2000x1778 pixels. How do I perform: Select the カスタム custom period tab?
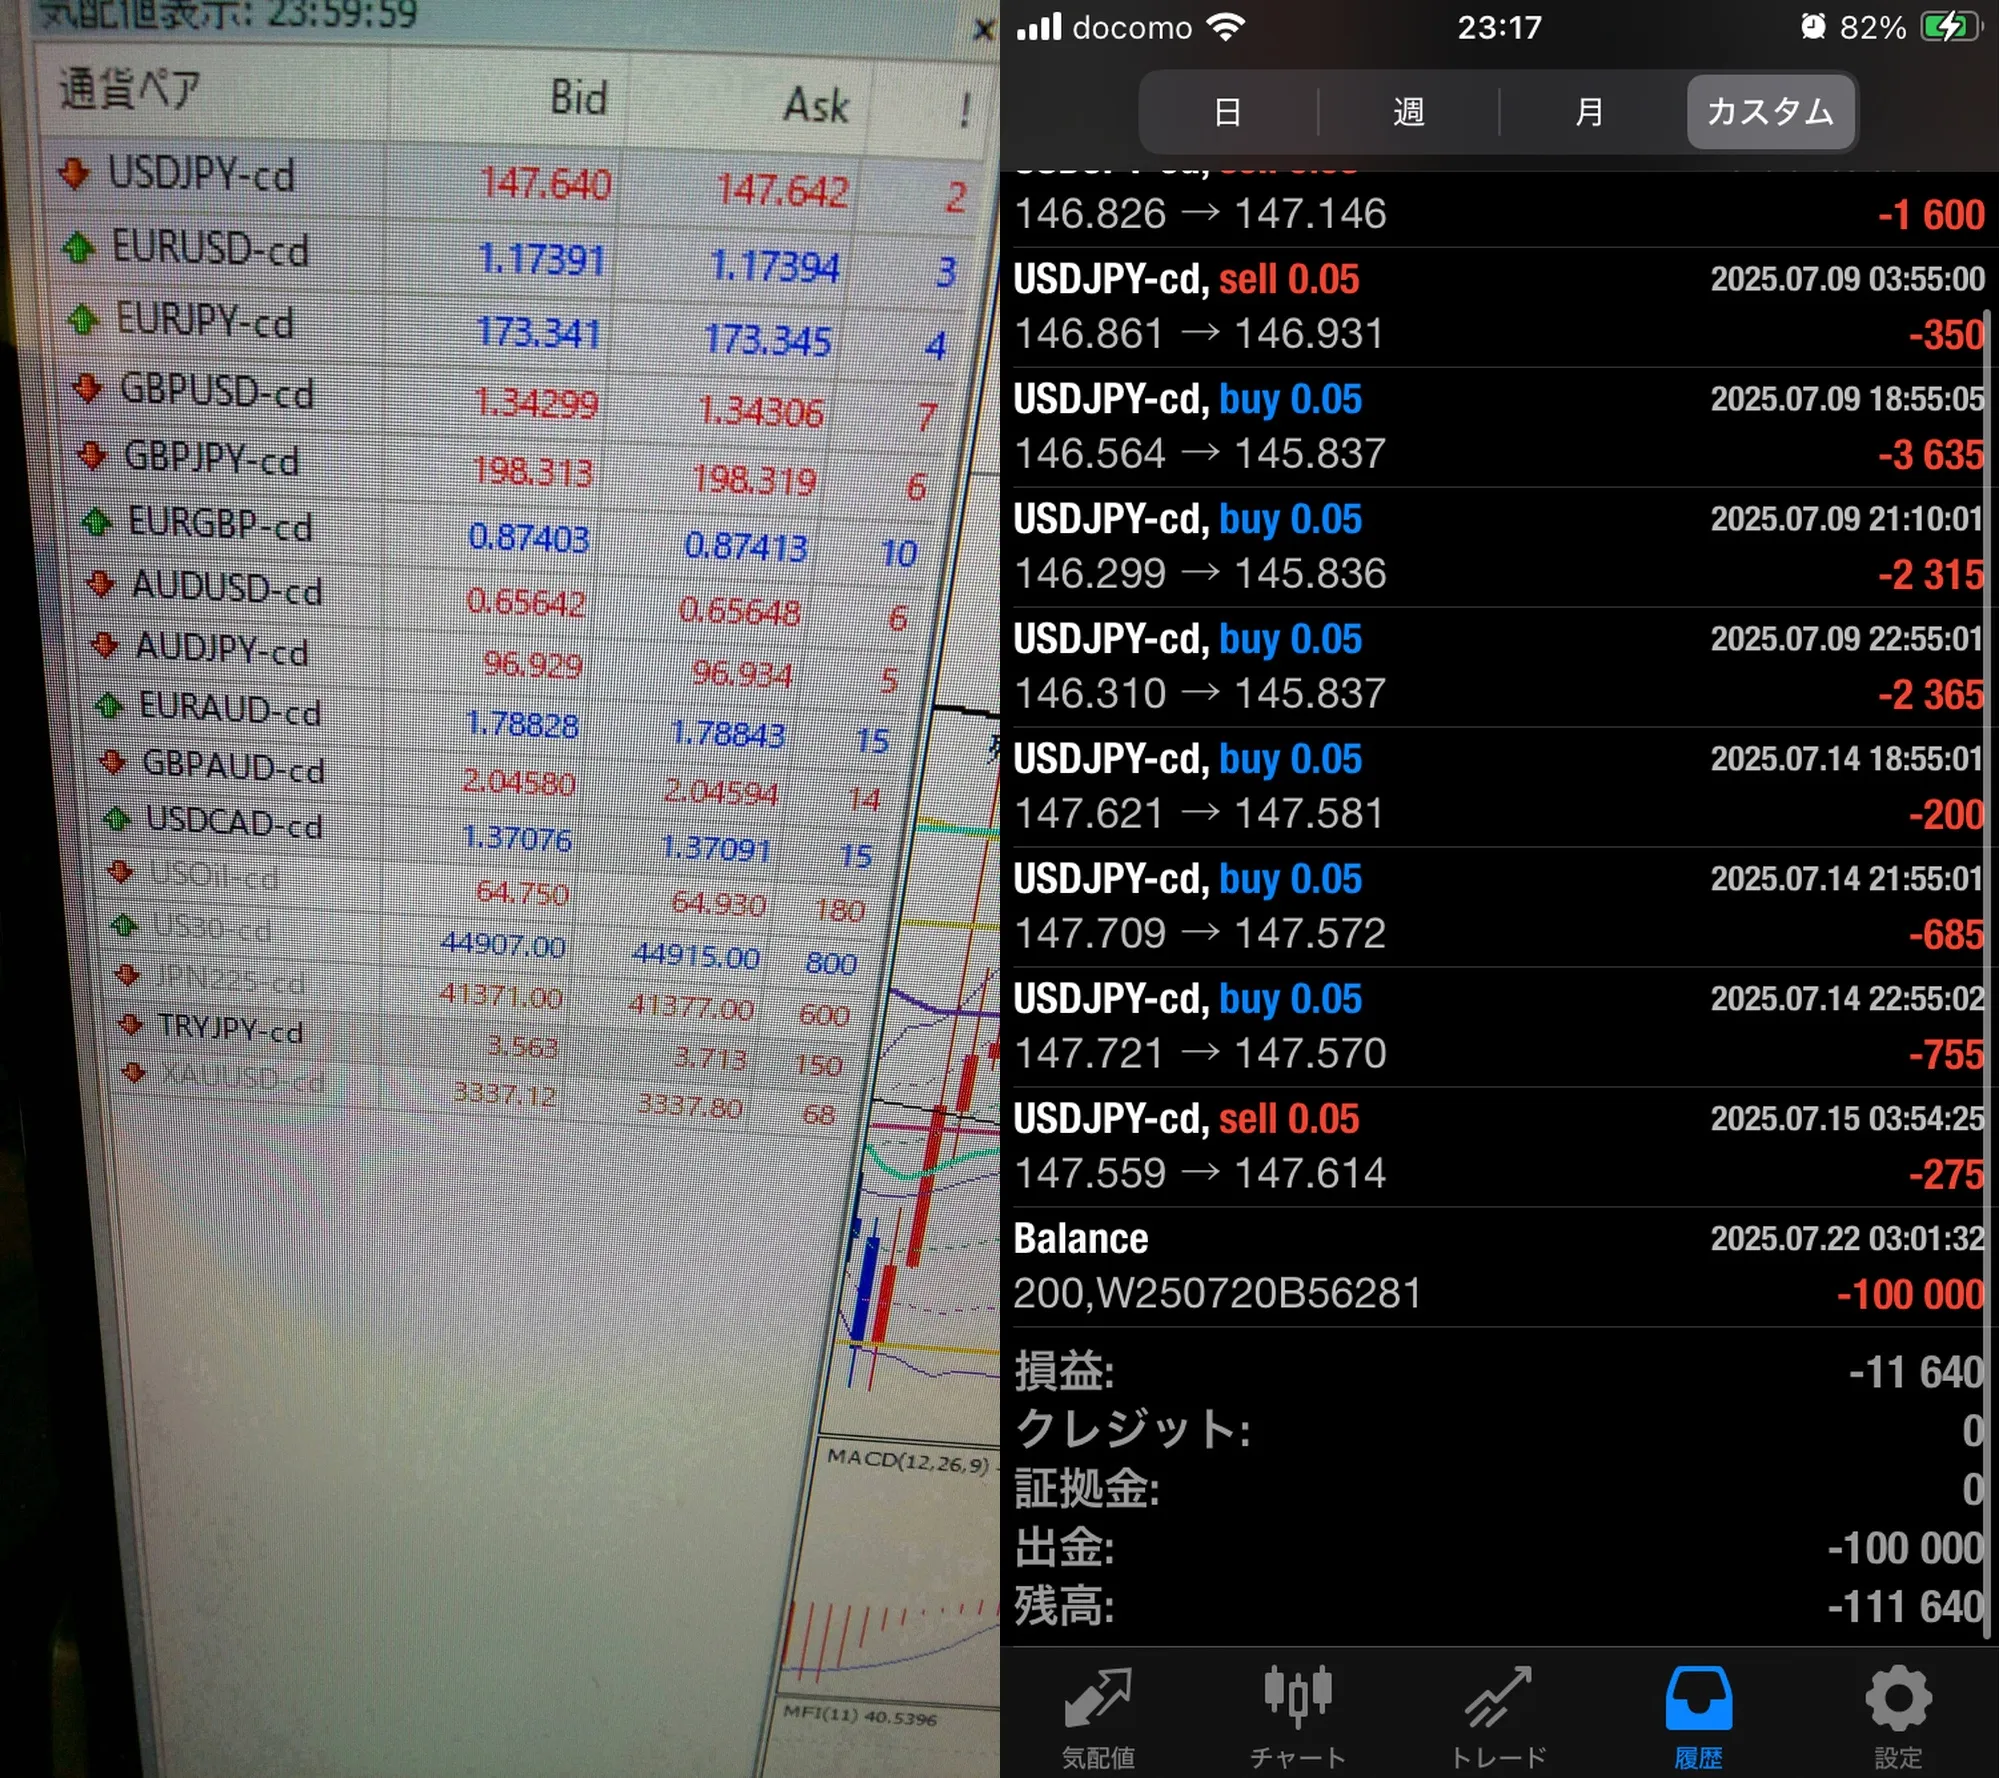[1770, 112]
